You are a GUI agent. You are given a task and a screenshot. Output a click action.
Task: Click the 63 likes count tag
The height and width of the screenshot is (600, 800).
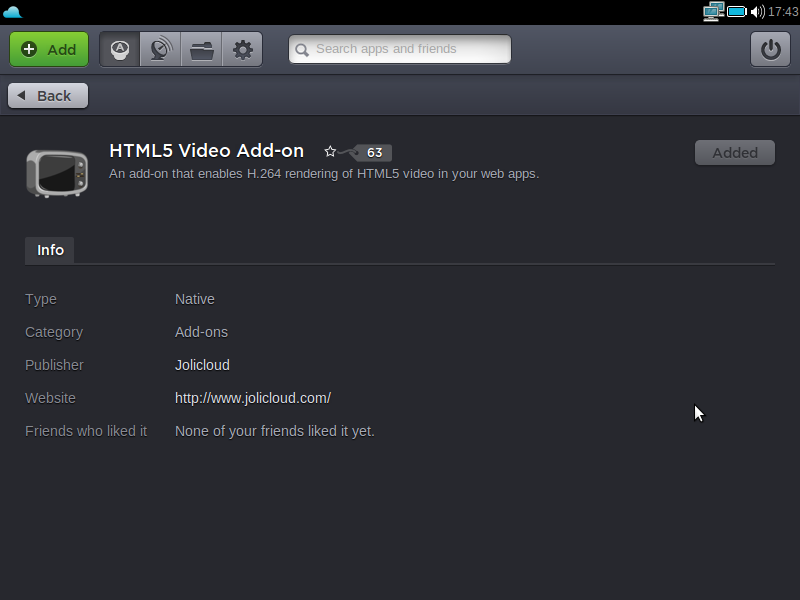click(374, 153)
